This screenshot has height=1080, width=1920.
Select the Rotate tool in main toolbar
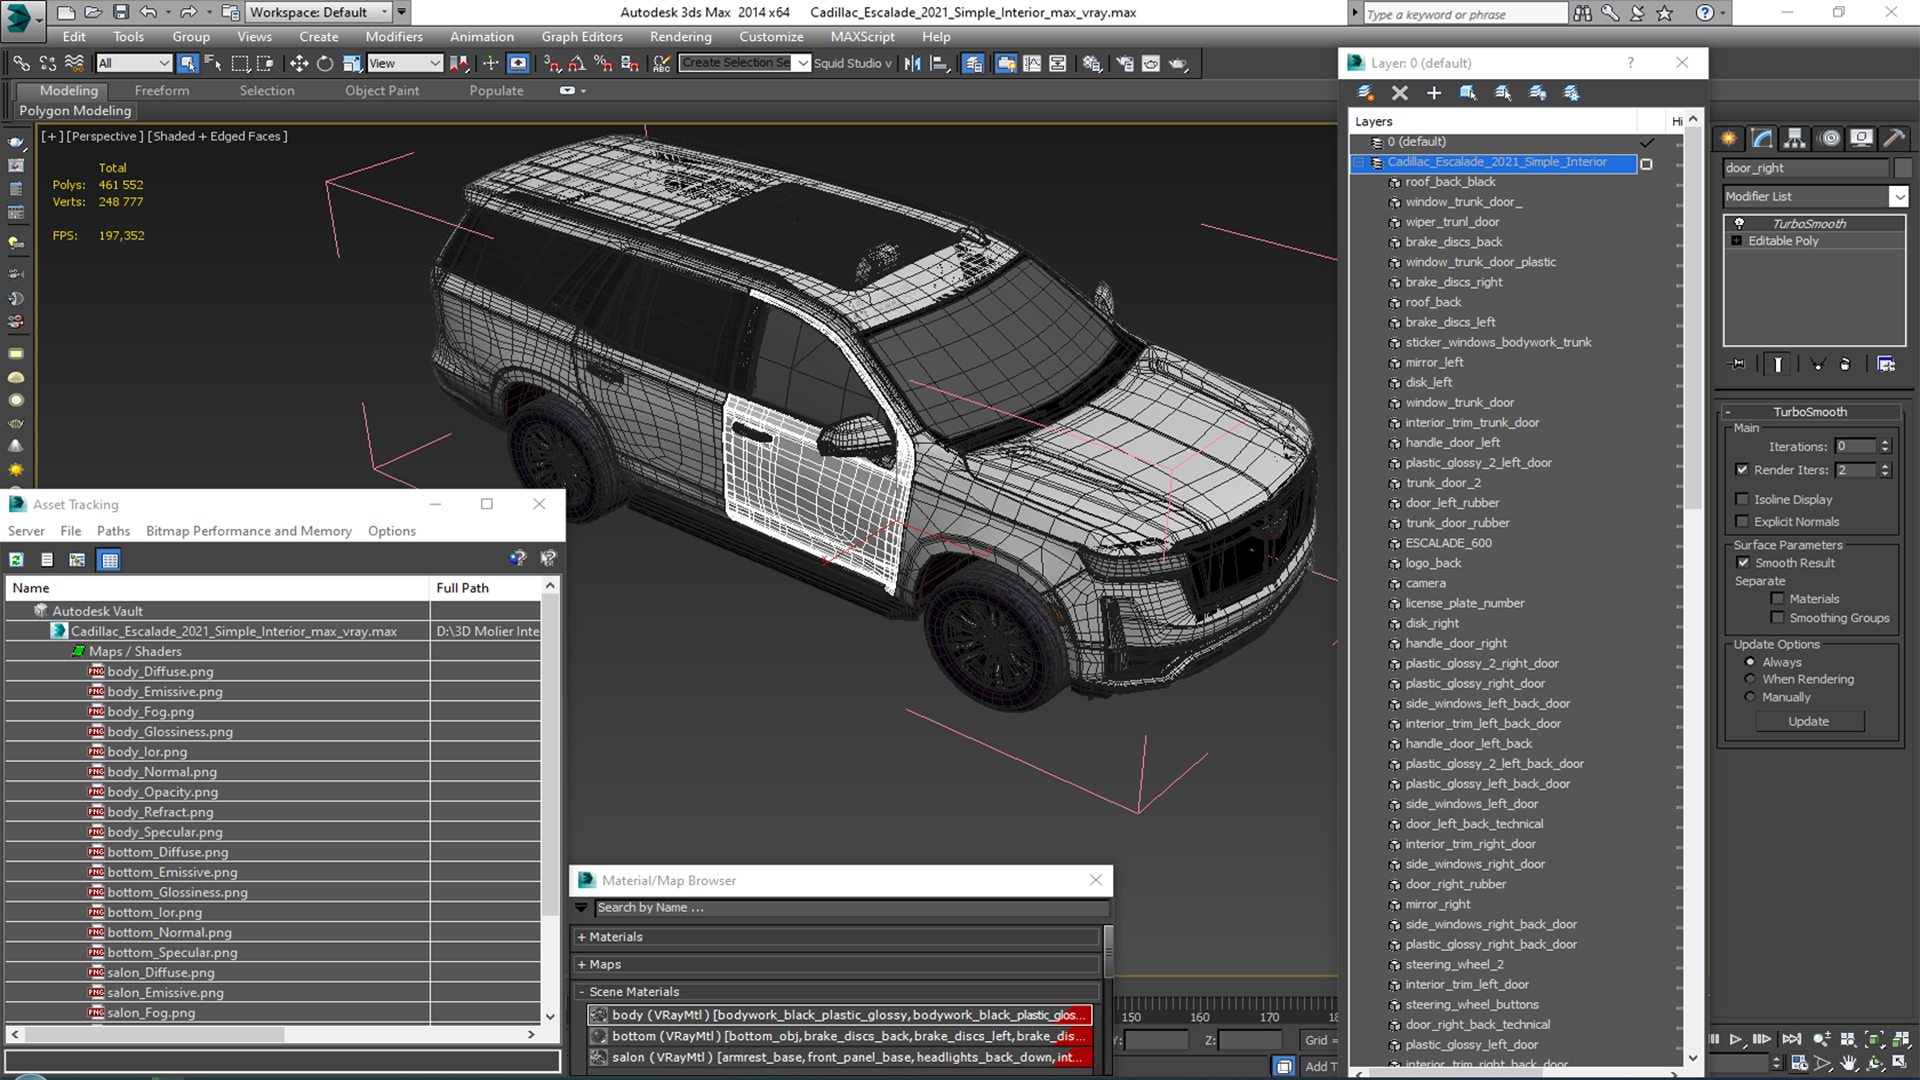325,63
